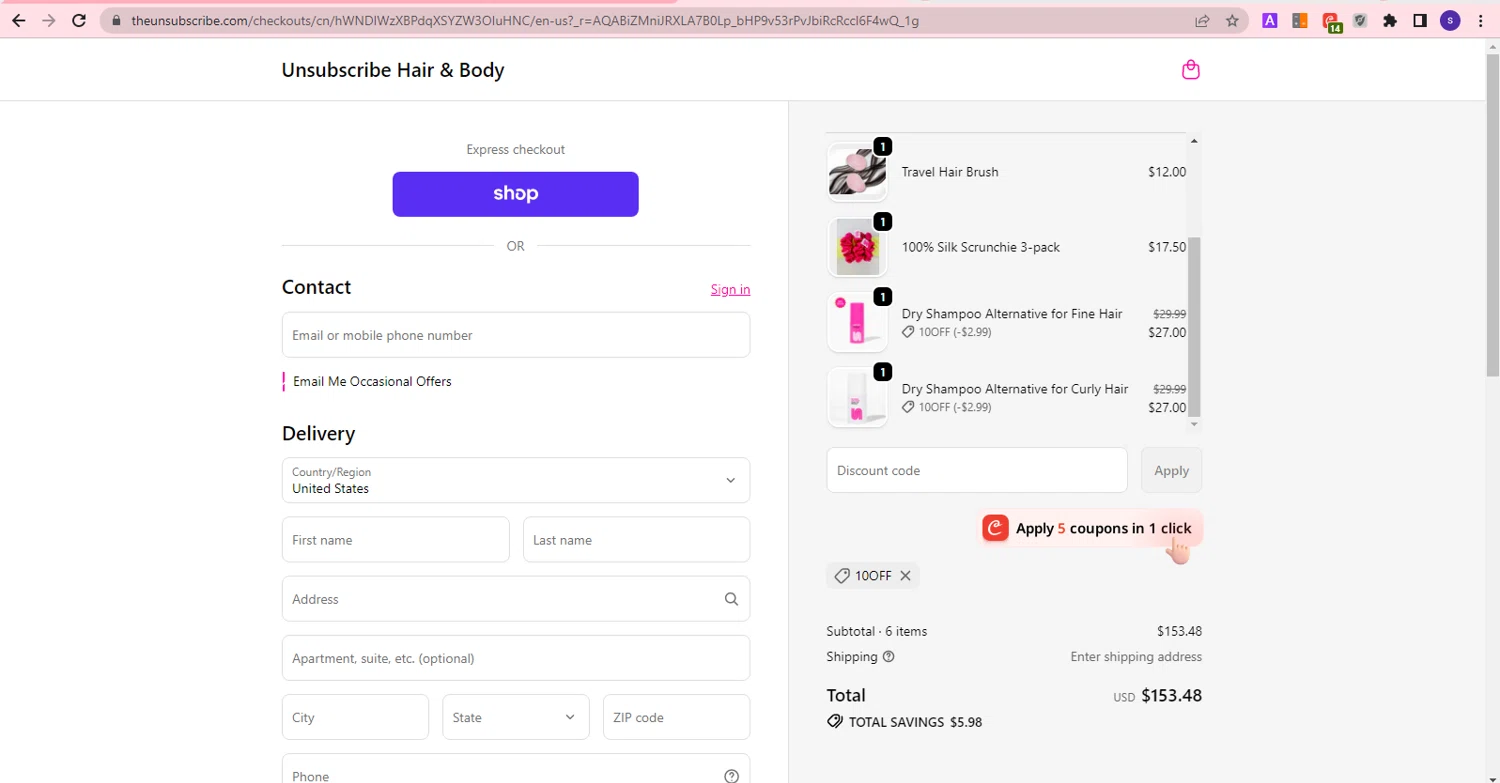Click the Email or mobile phone number field
Image resolution: width=1500 pixels, height=783 pixels.
click(x=516, y=335)
